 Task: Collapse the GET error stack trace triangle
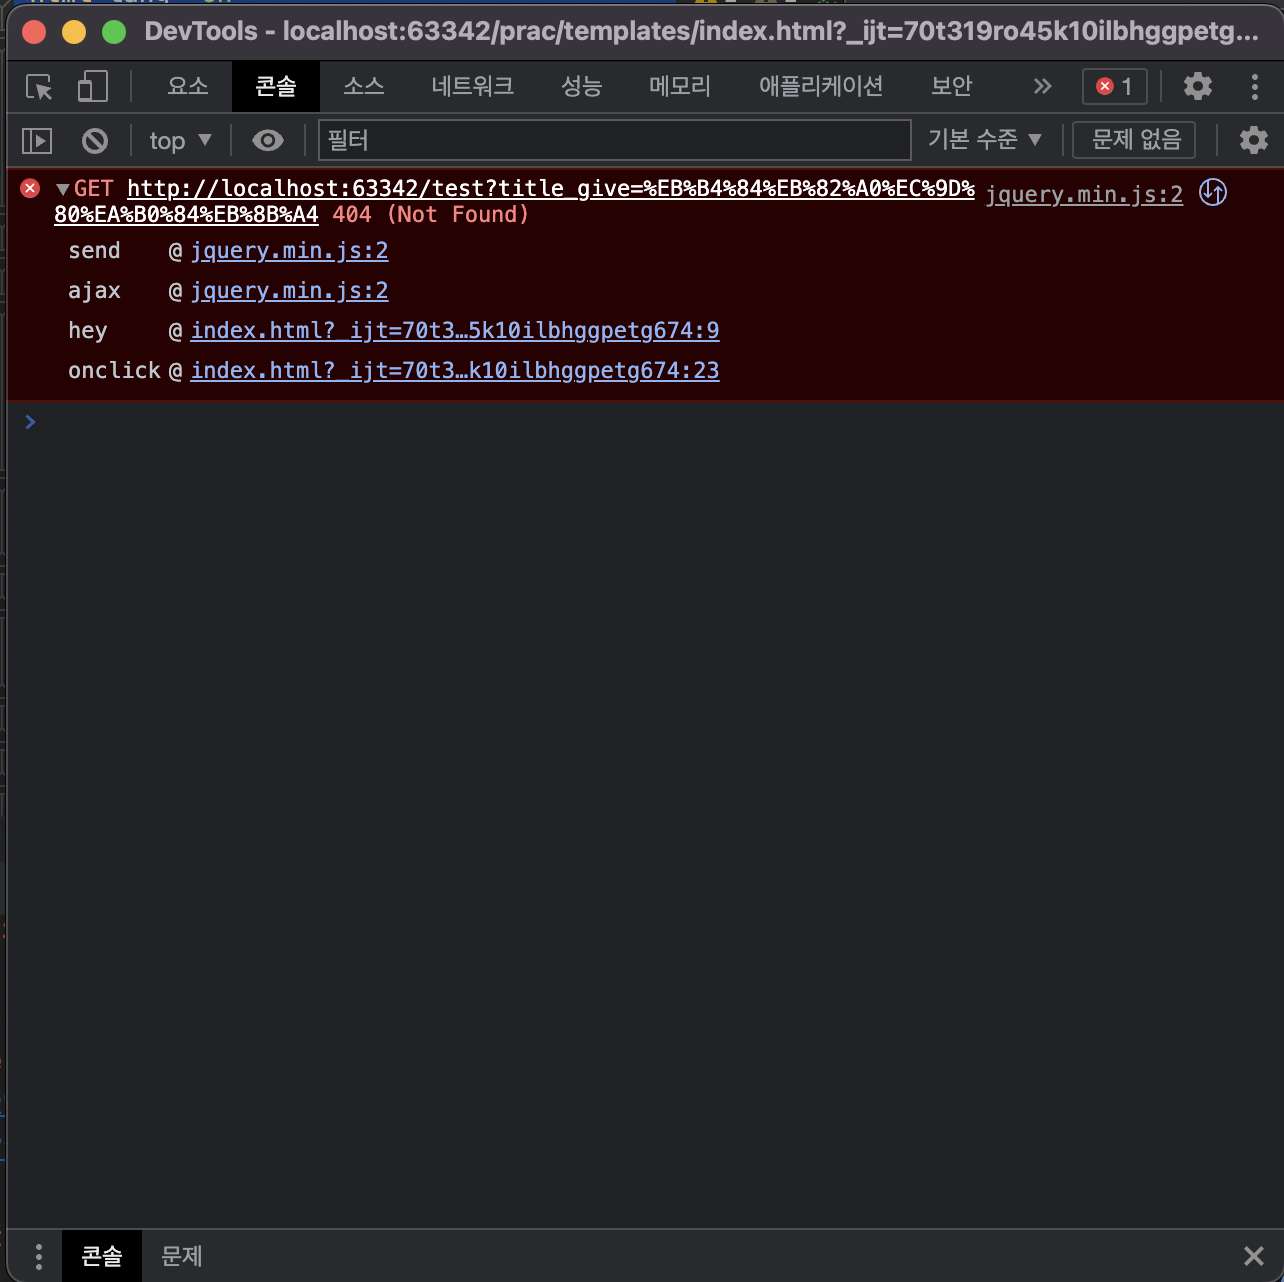[x=63, y=189]
